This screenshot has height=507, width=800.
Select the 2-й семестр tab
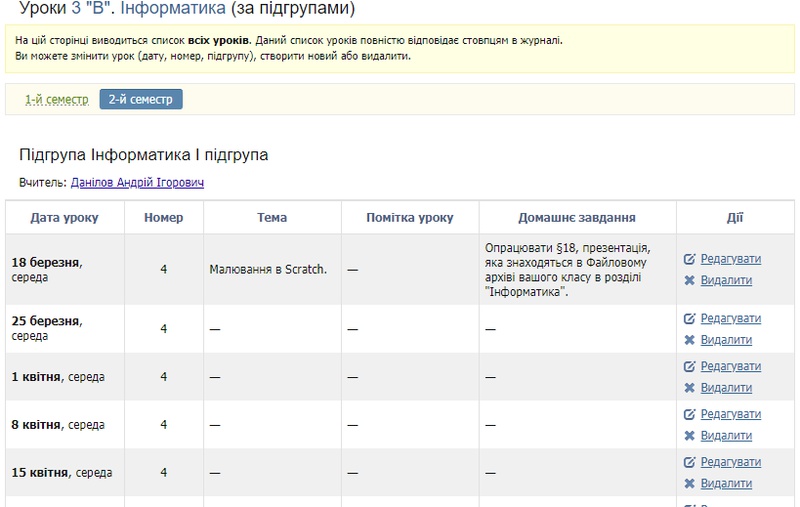(x=141, y=99)
